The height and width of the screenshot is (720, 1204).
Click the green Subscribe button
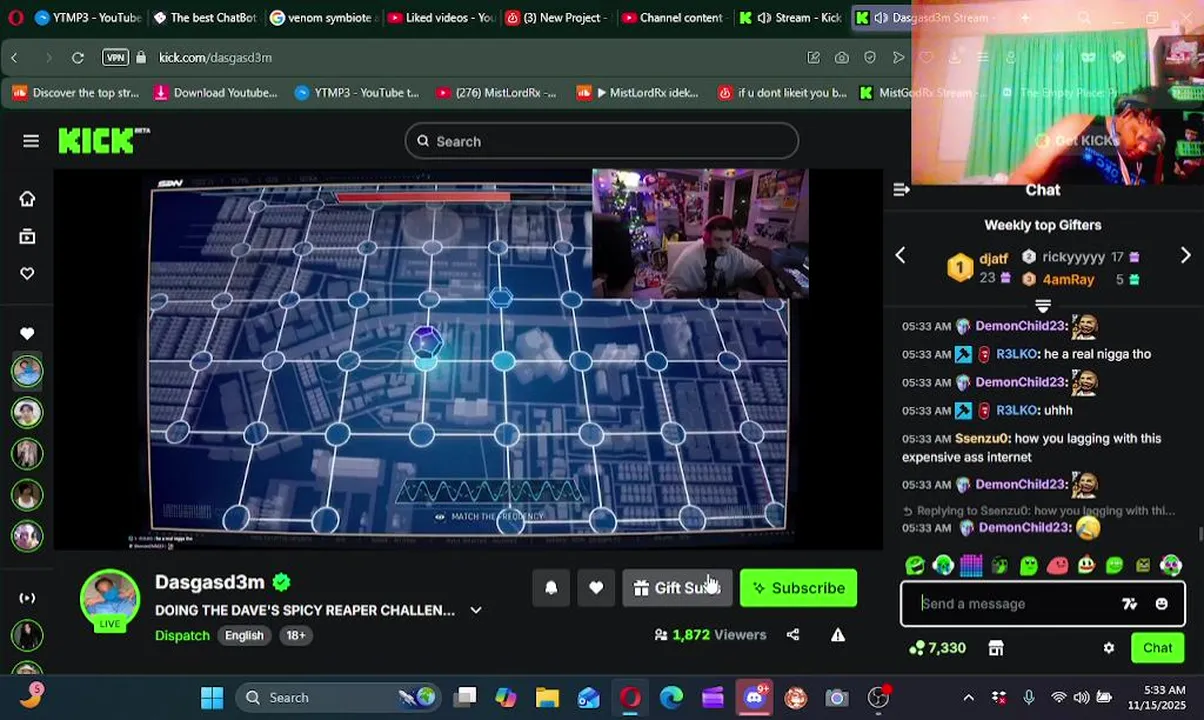(x=798, y=588)
